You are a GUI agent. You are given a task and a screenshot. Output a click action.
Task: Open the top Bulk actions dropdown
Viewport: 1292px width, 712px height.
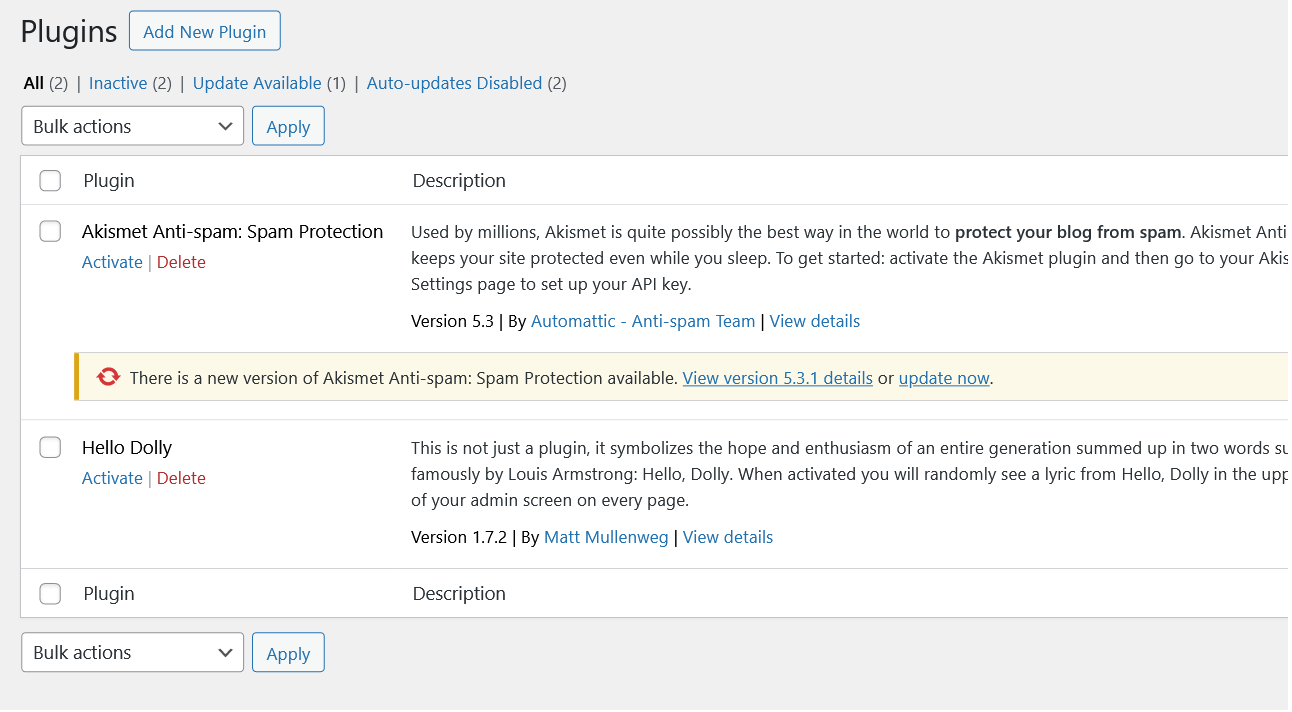coord(132,126)
